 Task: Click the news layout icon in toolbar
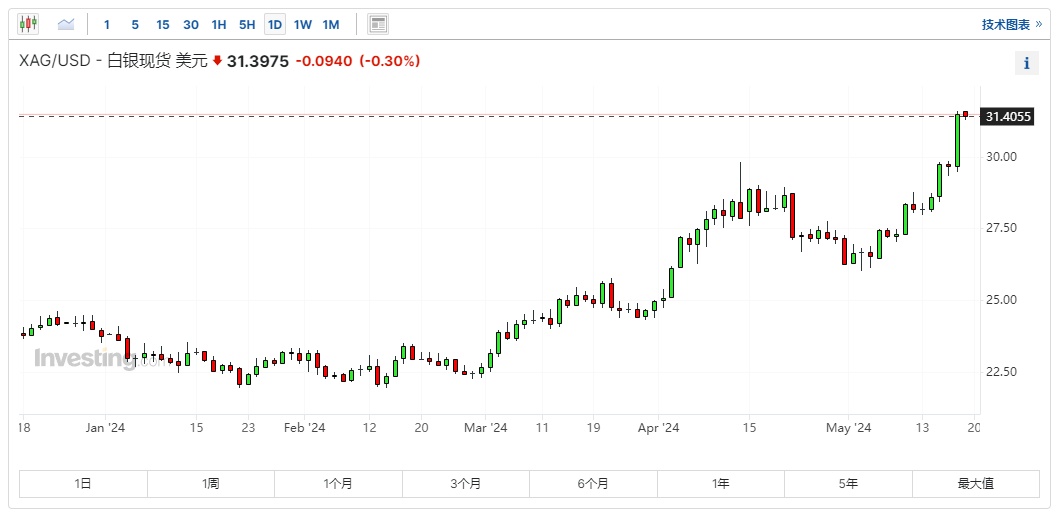click(377, 24)
